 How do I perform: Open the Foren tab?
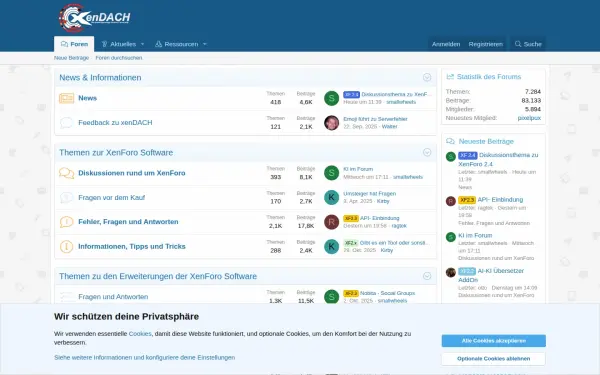74,44
